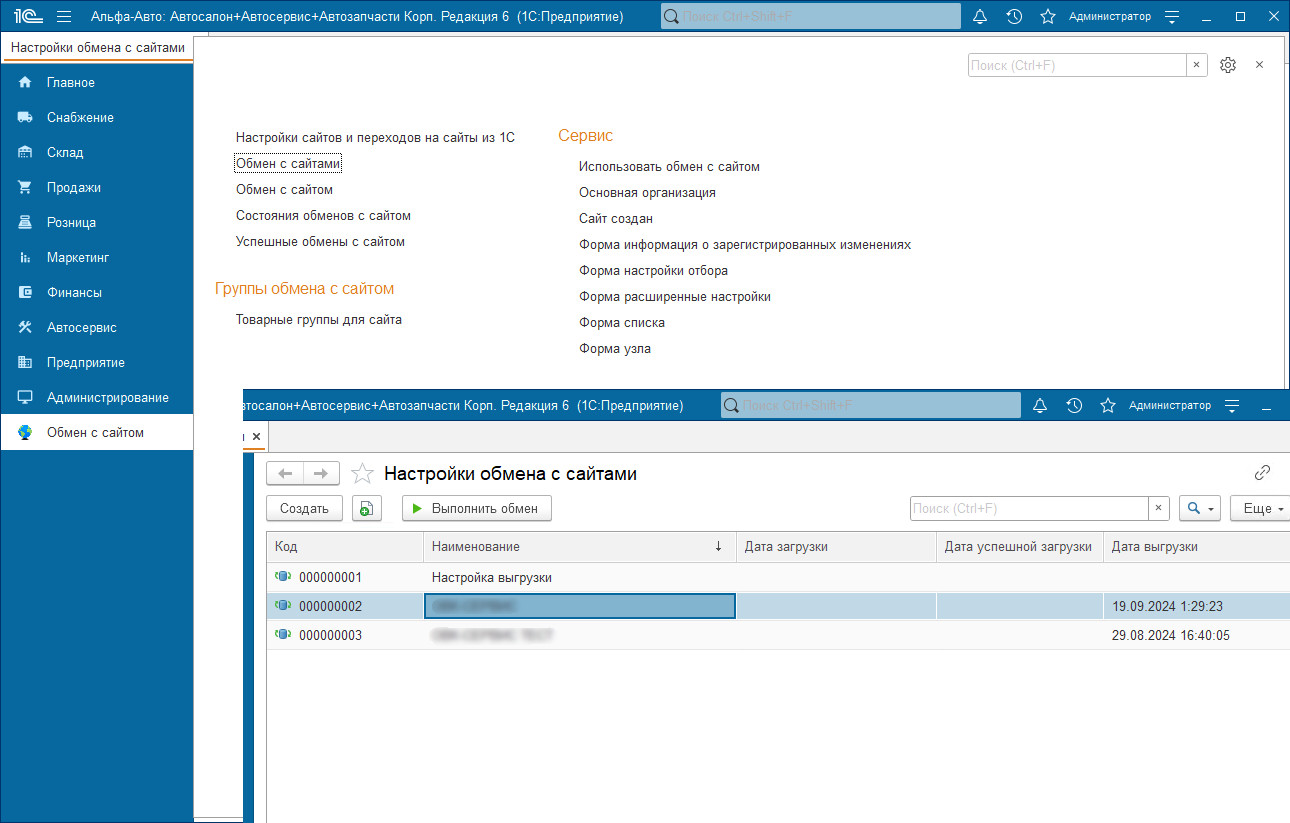Open Форма информация о зарегистрированных изменениях
Viewport: 1290px width, 823px height.
[745, 244]
